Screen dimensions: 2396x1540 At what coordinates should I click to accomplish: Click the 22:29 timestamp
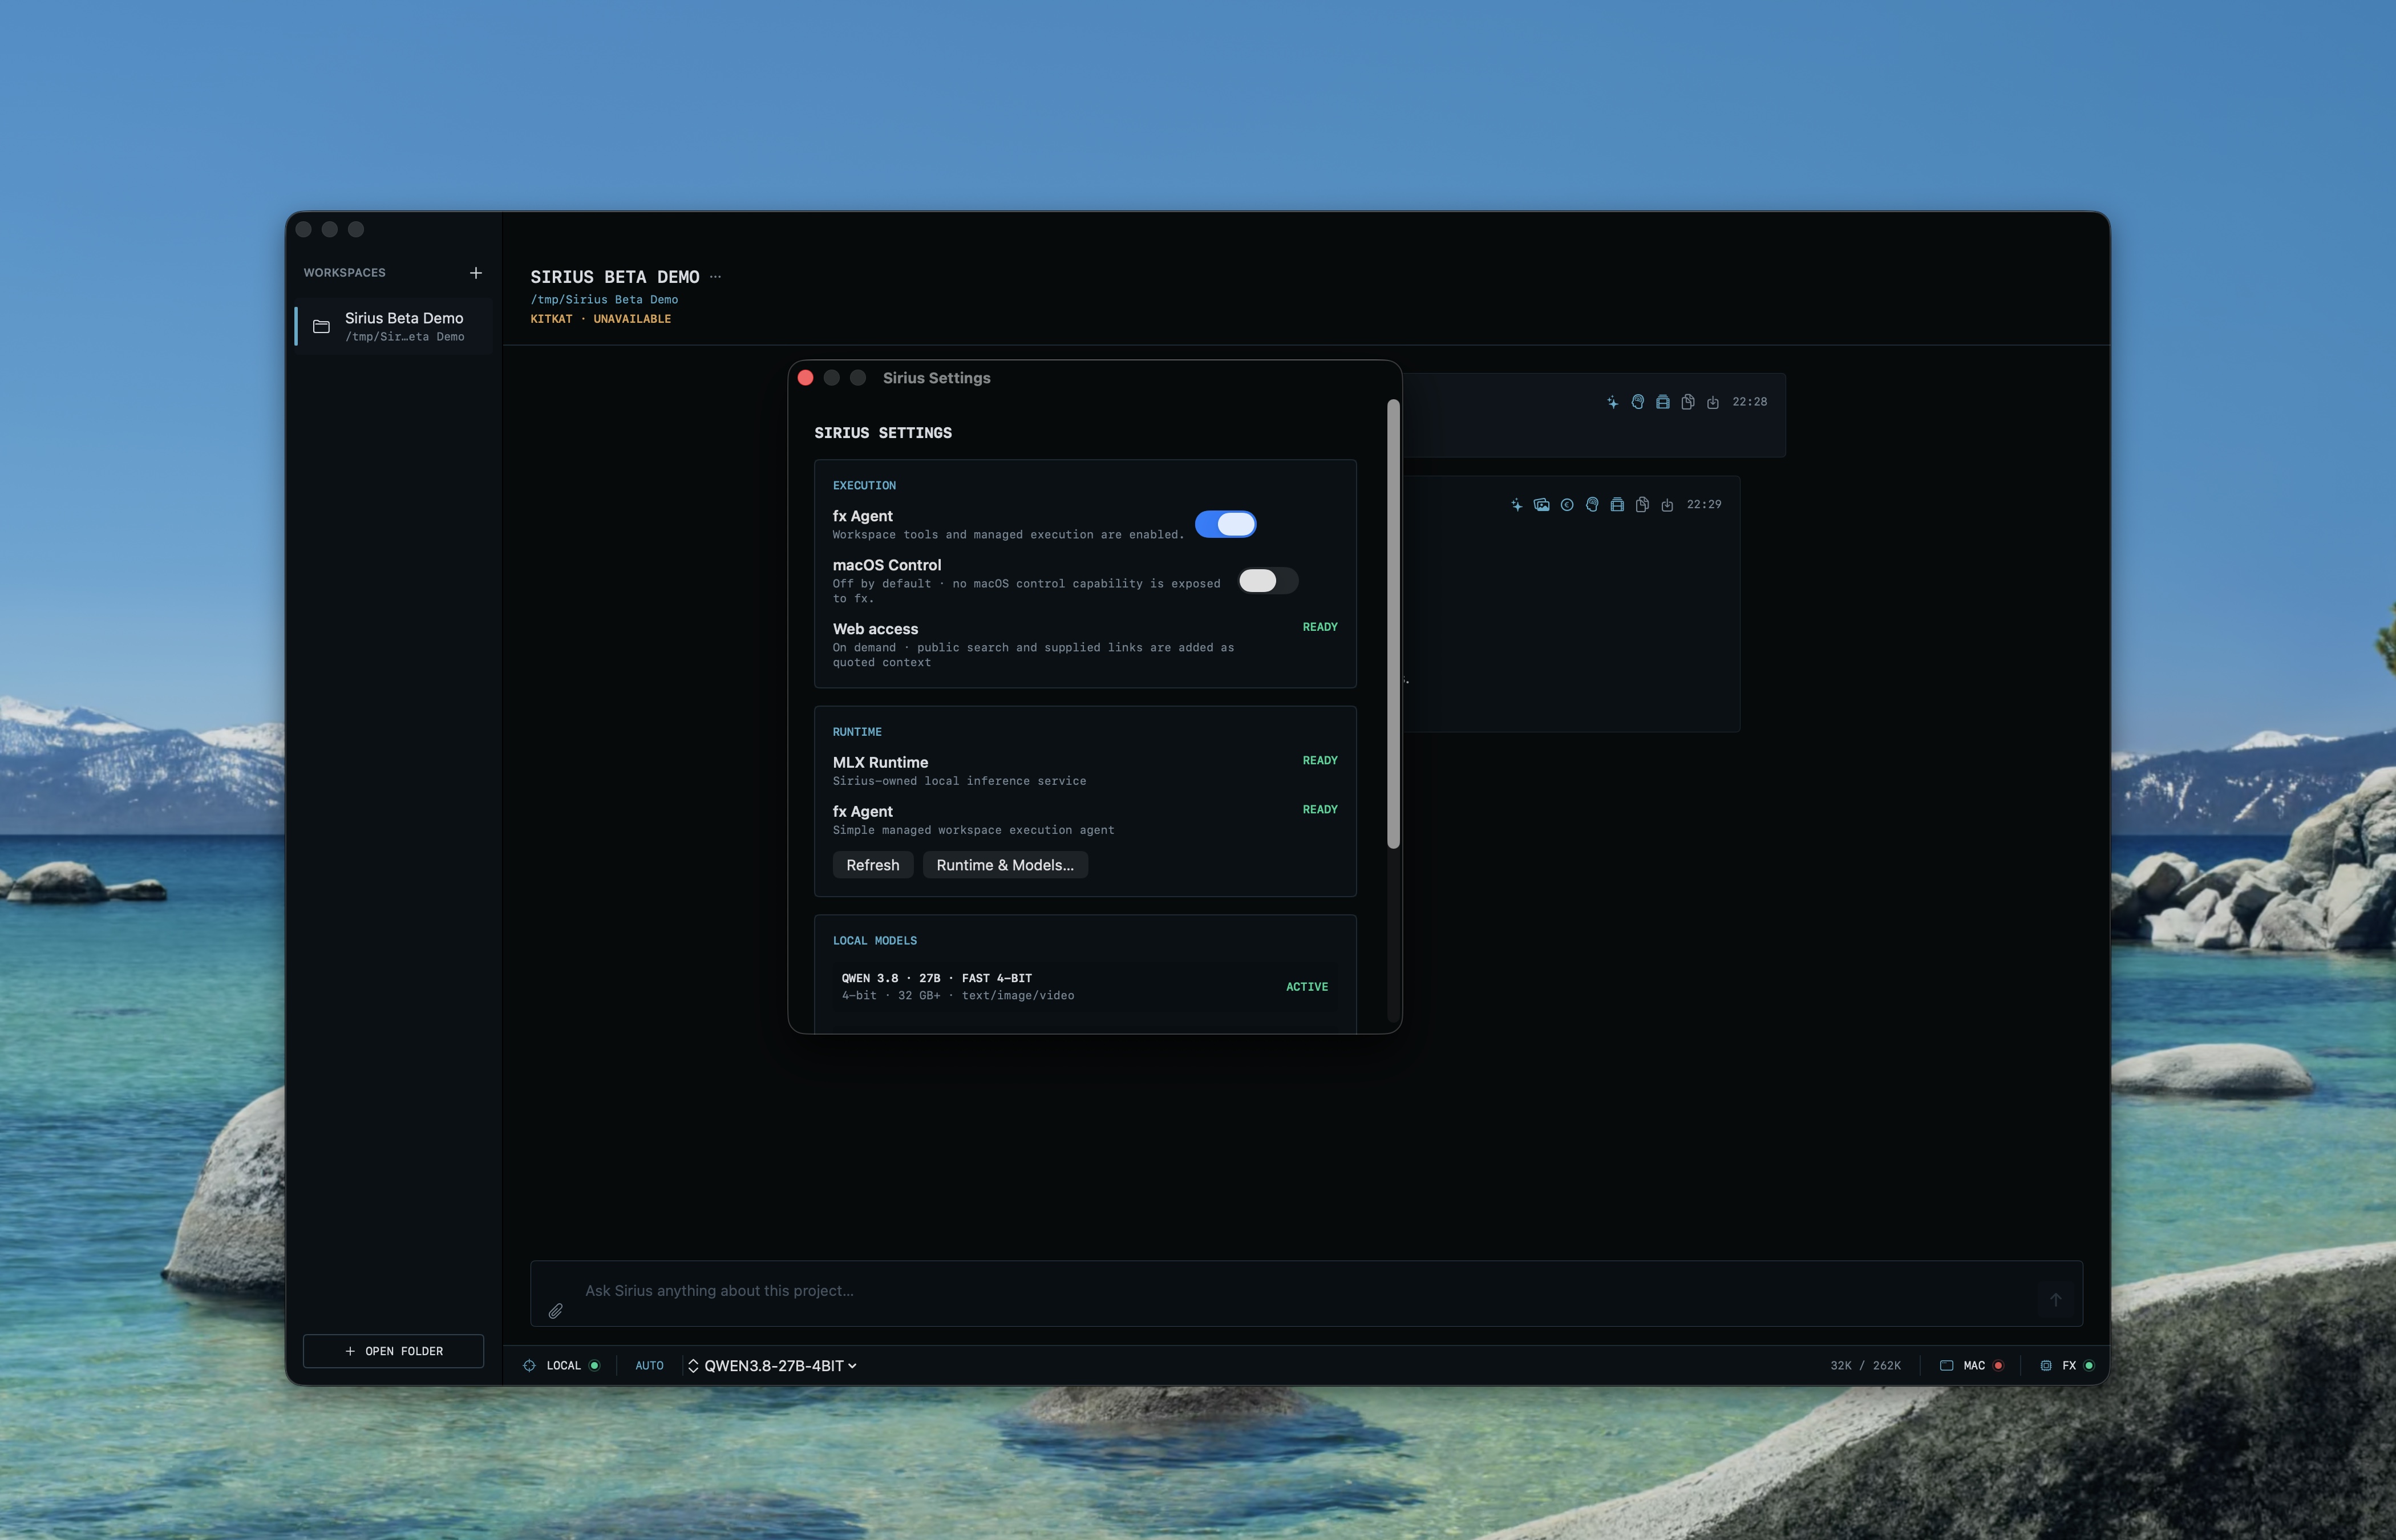(x=1704, y=505)
